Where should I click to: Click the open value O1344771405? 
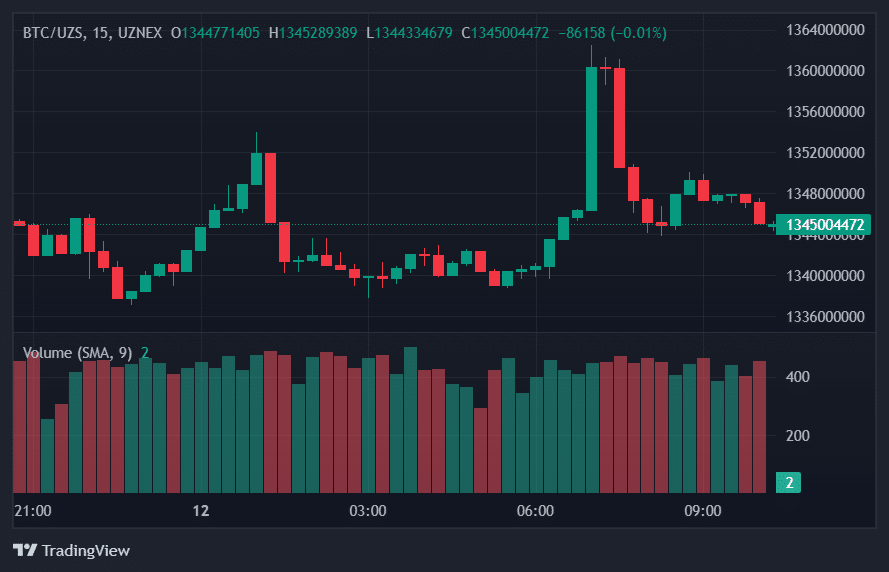click(215, 33)
